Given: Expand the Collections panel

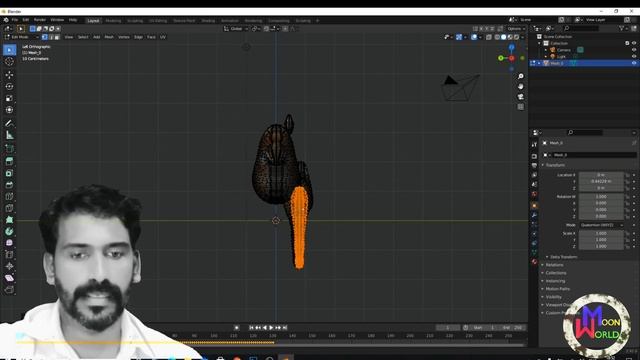Looking at the screenshot, I should click(x=556, y=273).
